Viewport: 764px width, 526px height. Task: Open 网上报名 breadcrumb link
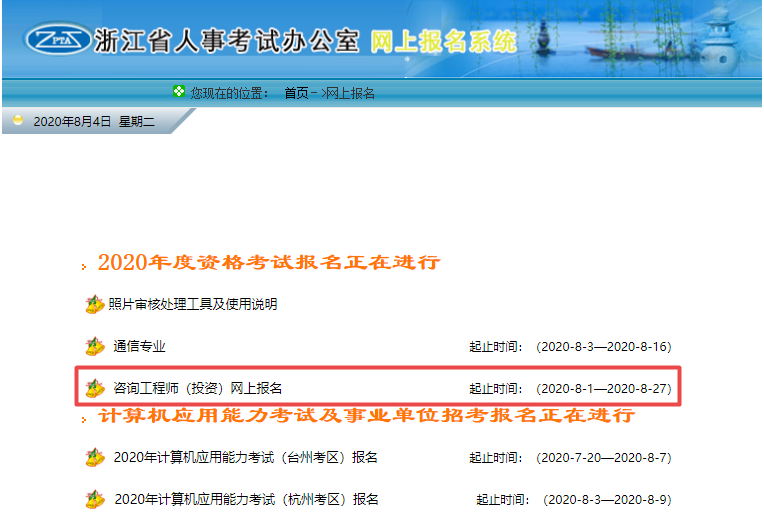click(350, 93)
